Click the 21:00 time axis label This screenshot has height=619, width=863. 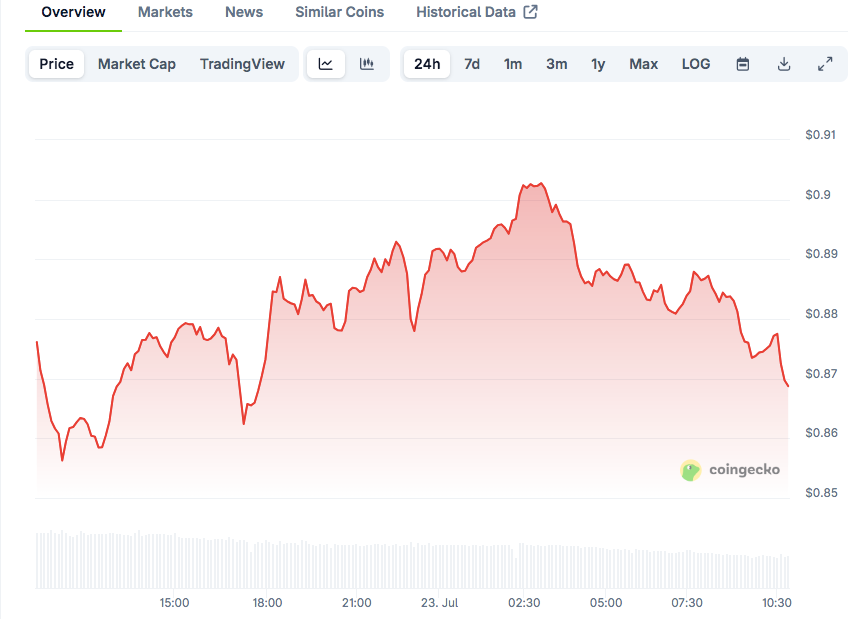(357, 603)
